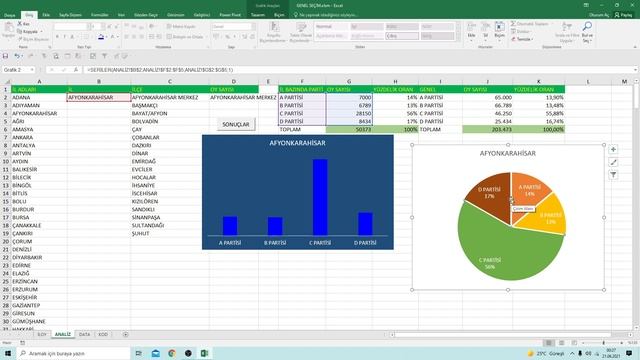The height and width of the screenshot is (360, 640).
Task: Switch to the DATA sheet tab
Action: pos(84,334)
